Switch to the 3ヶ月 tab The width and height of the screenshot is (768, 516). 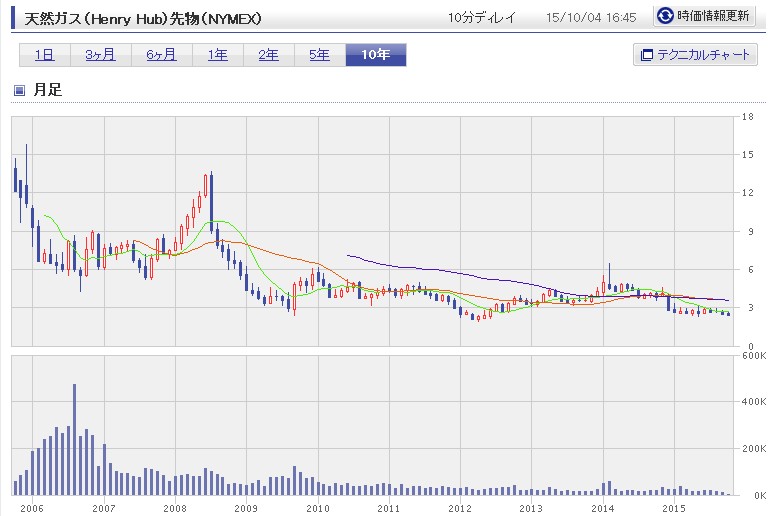pyautogui.click(x=98, y=55)
